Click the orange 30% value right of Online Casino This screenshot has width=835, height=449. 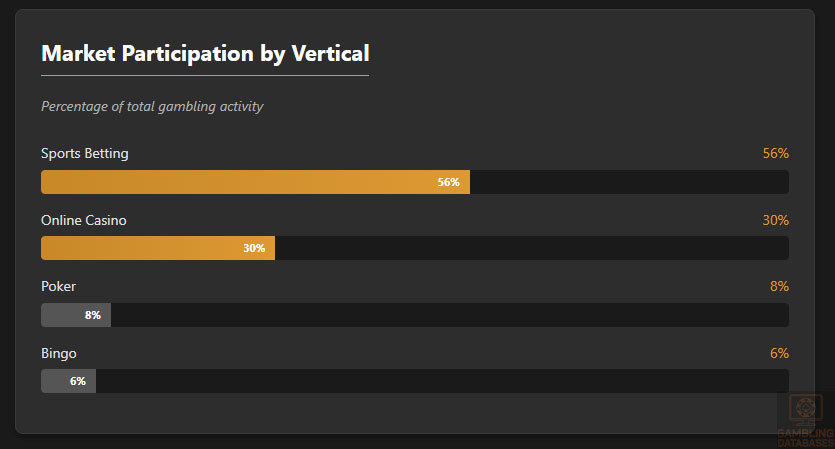[776, 220]
